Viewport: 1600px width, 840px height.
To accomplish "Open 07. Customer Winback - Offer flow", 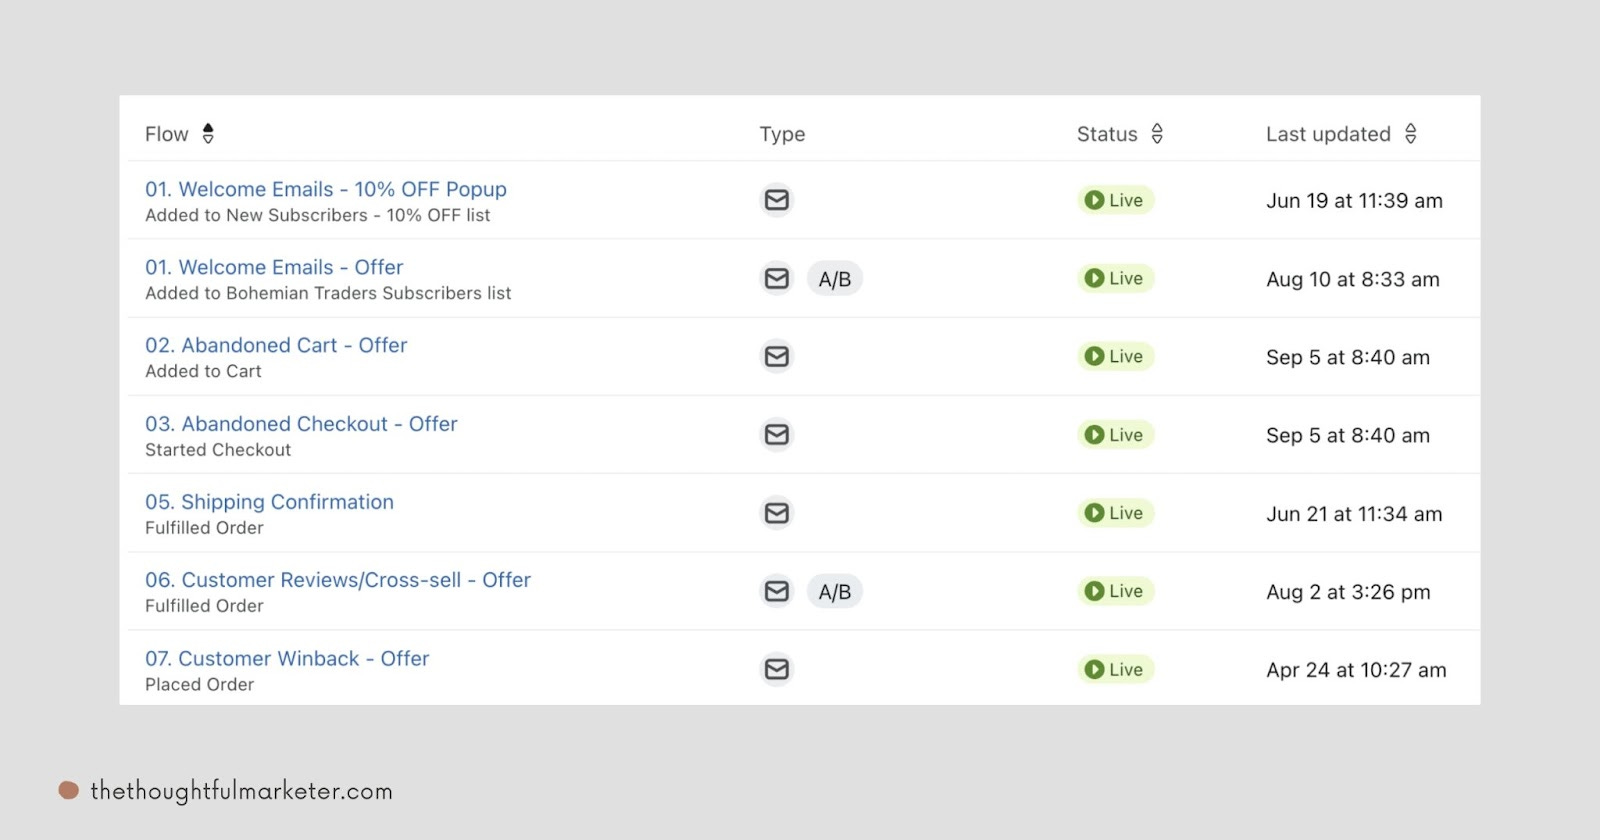I will [x=287, y=658].
